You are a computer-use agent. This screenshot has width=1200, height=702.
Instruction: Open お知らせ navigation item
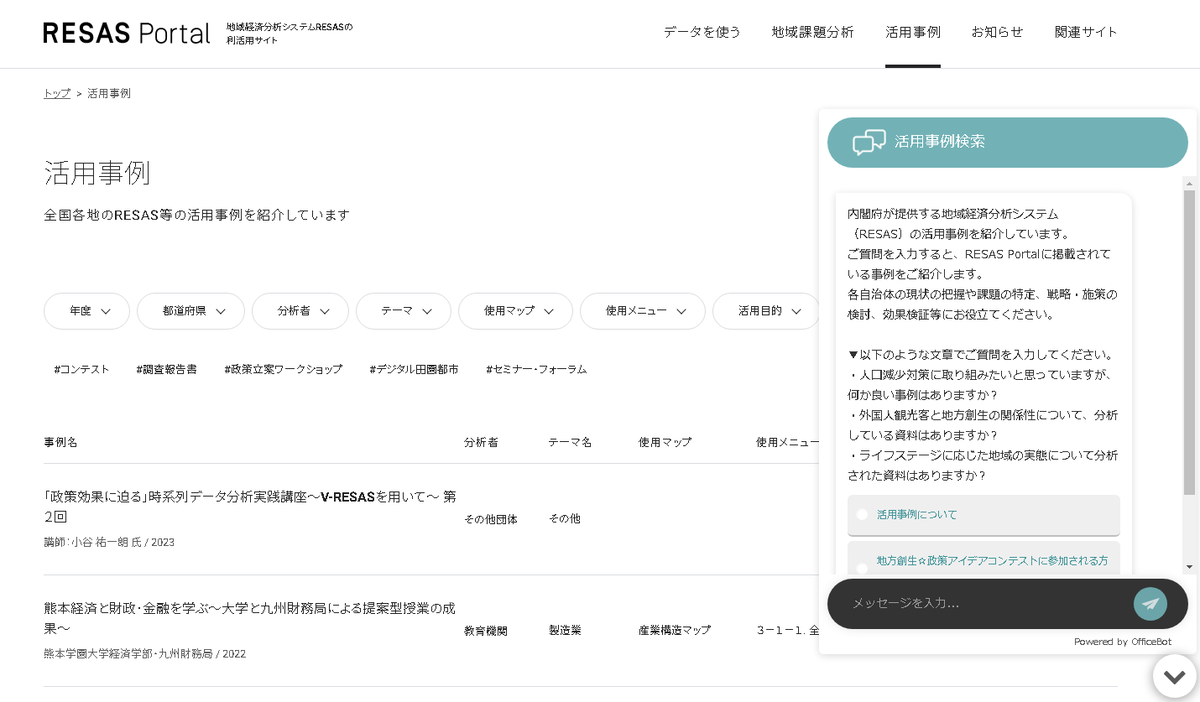pyautogui.click(x=997, y=32)
